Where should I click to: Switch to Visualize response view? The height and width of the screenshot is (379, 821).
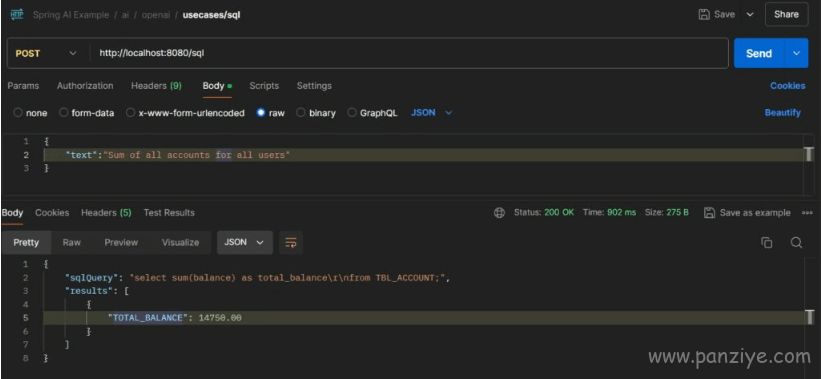point(181,242)
